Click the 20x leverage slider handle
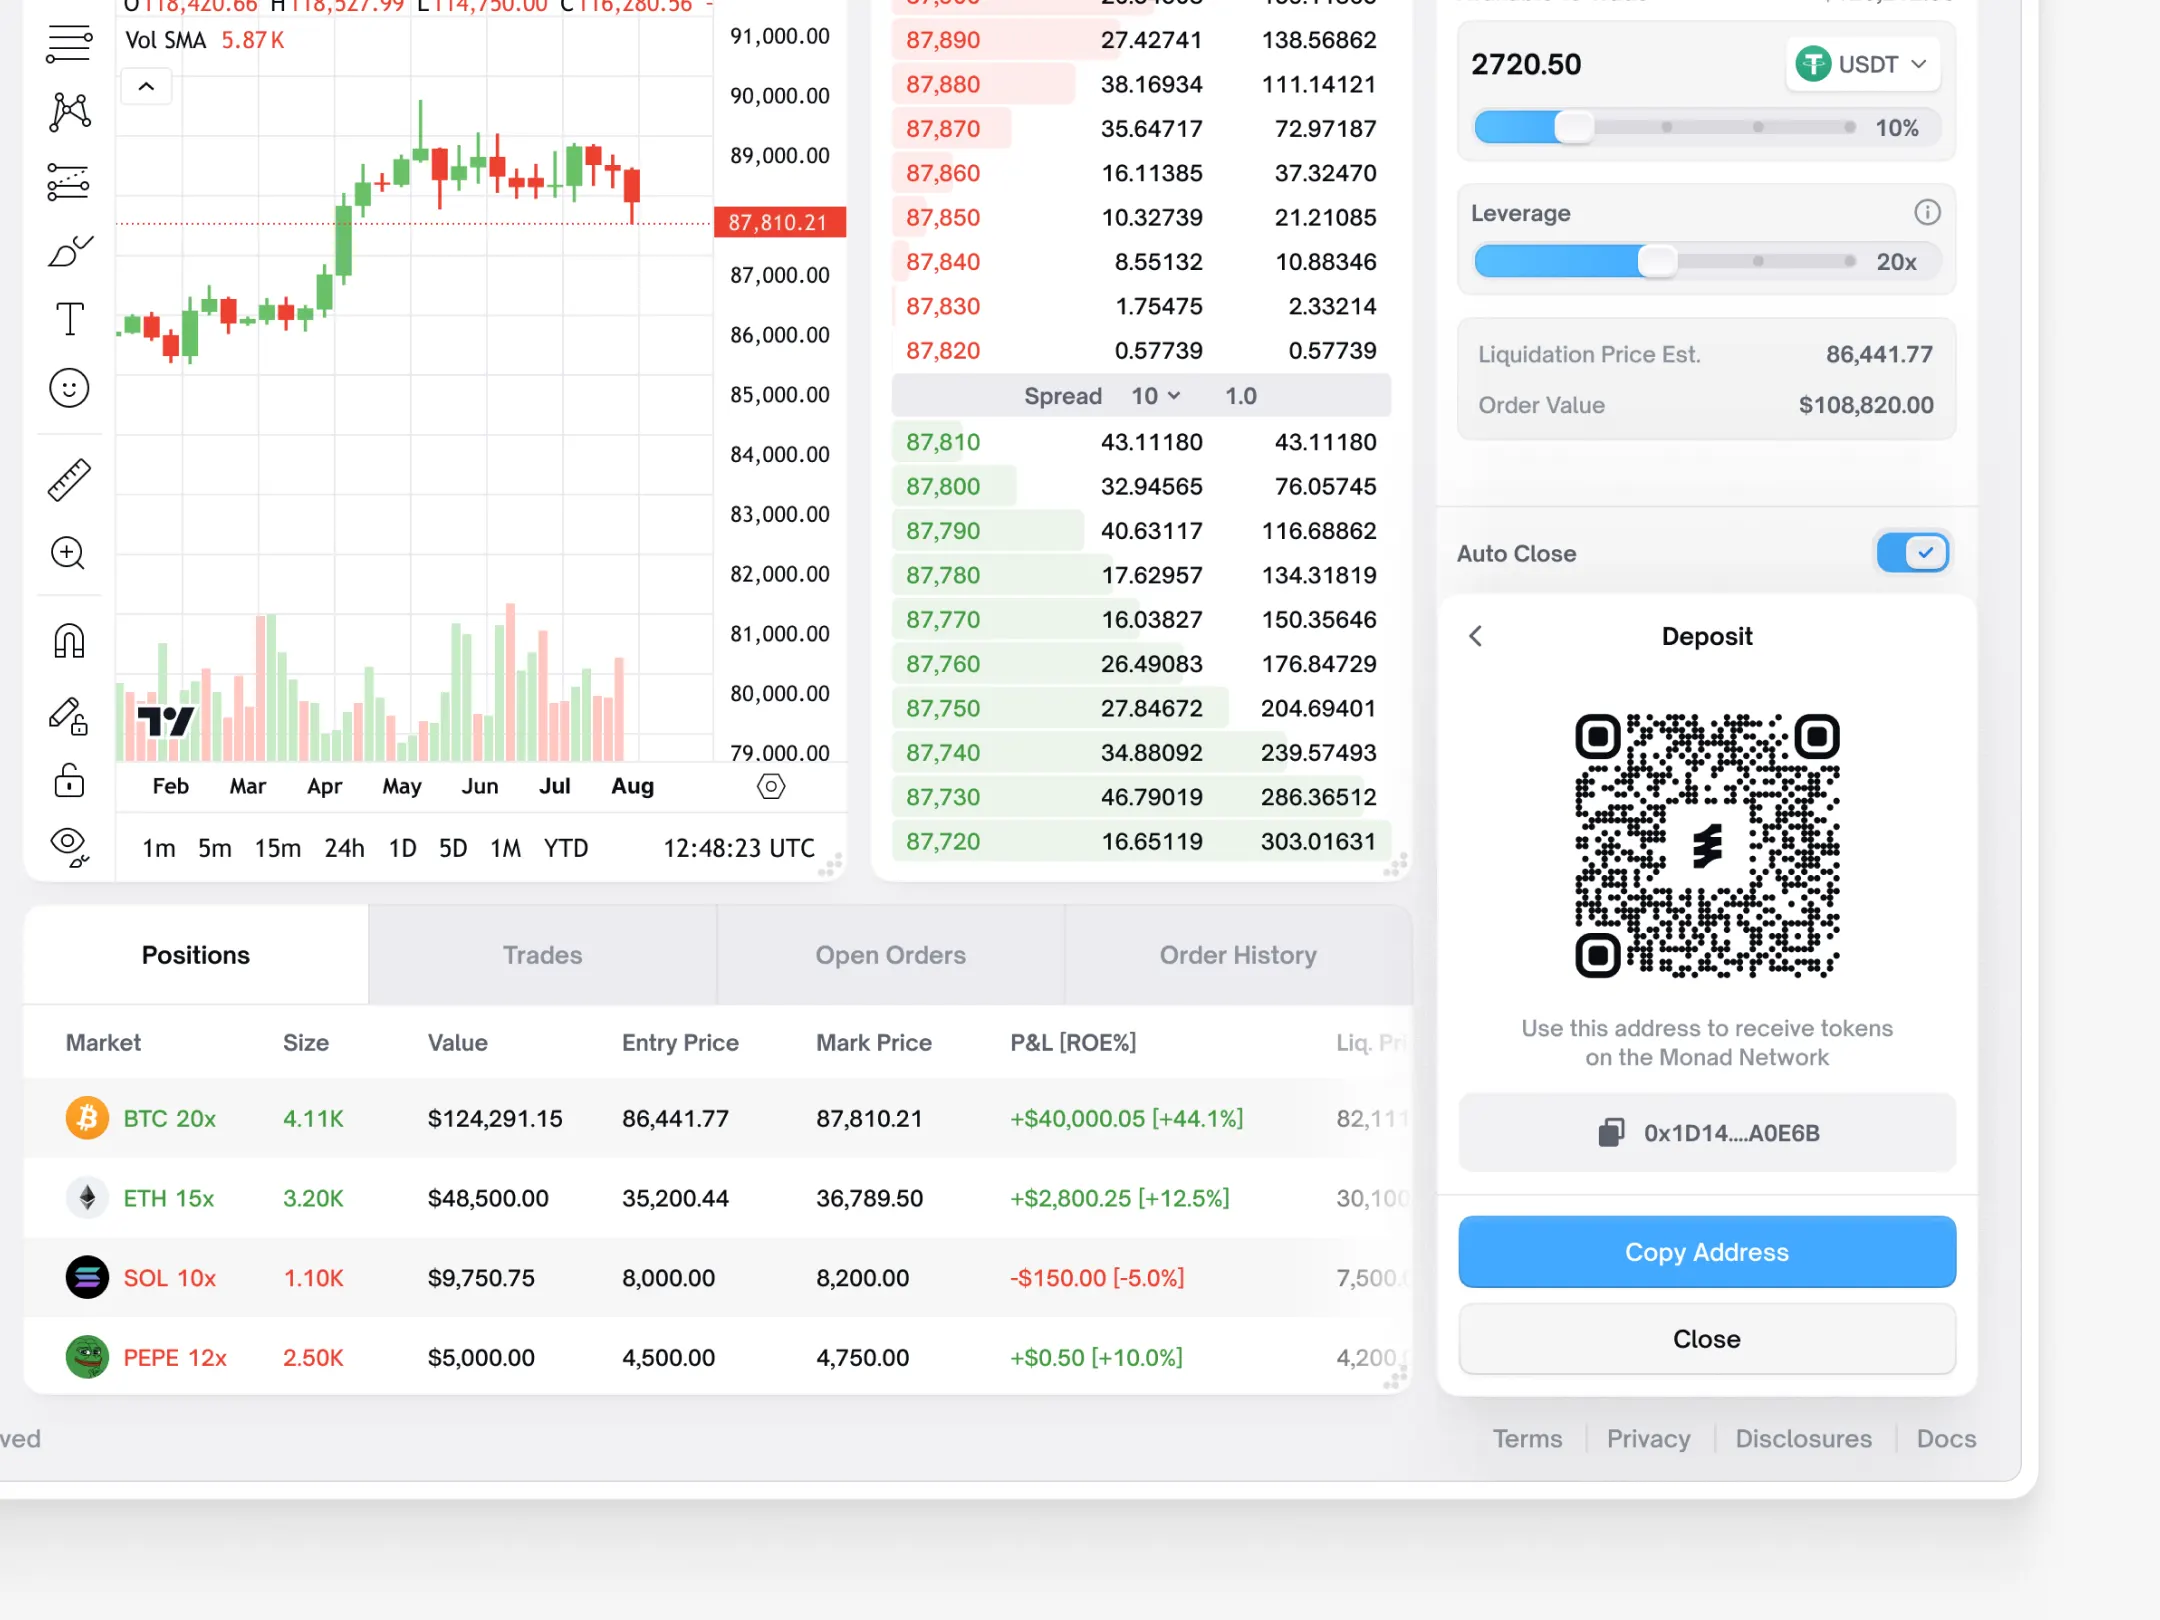Screen dimensions: 2160x1620 [x=1657, y=262]
